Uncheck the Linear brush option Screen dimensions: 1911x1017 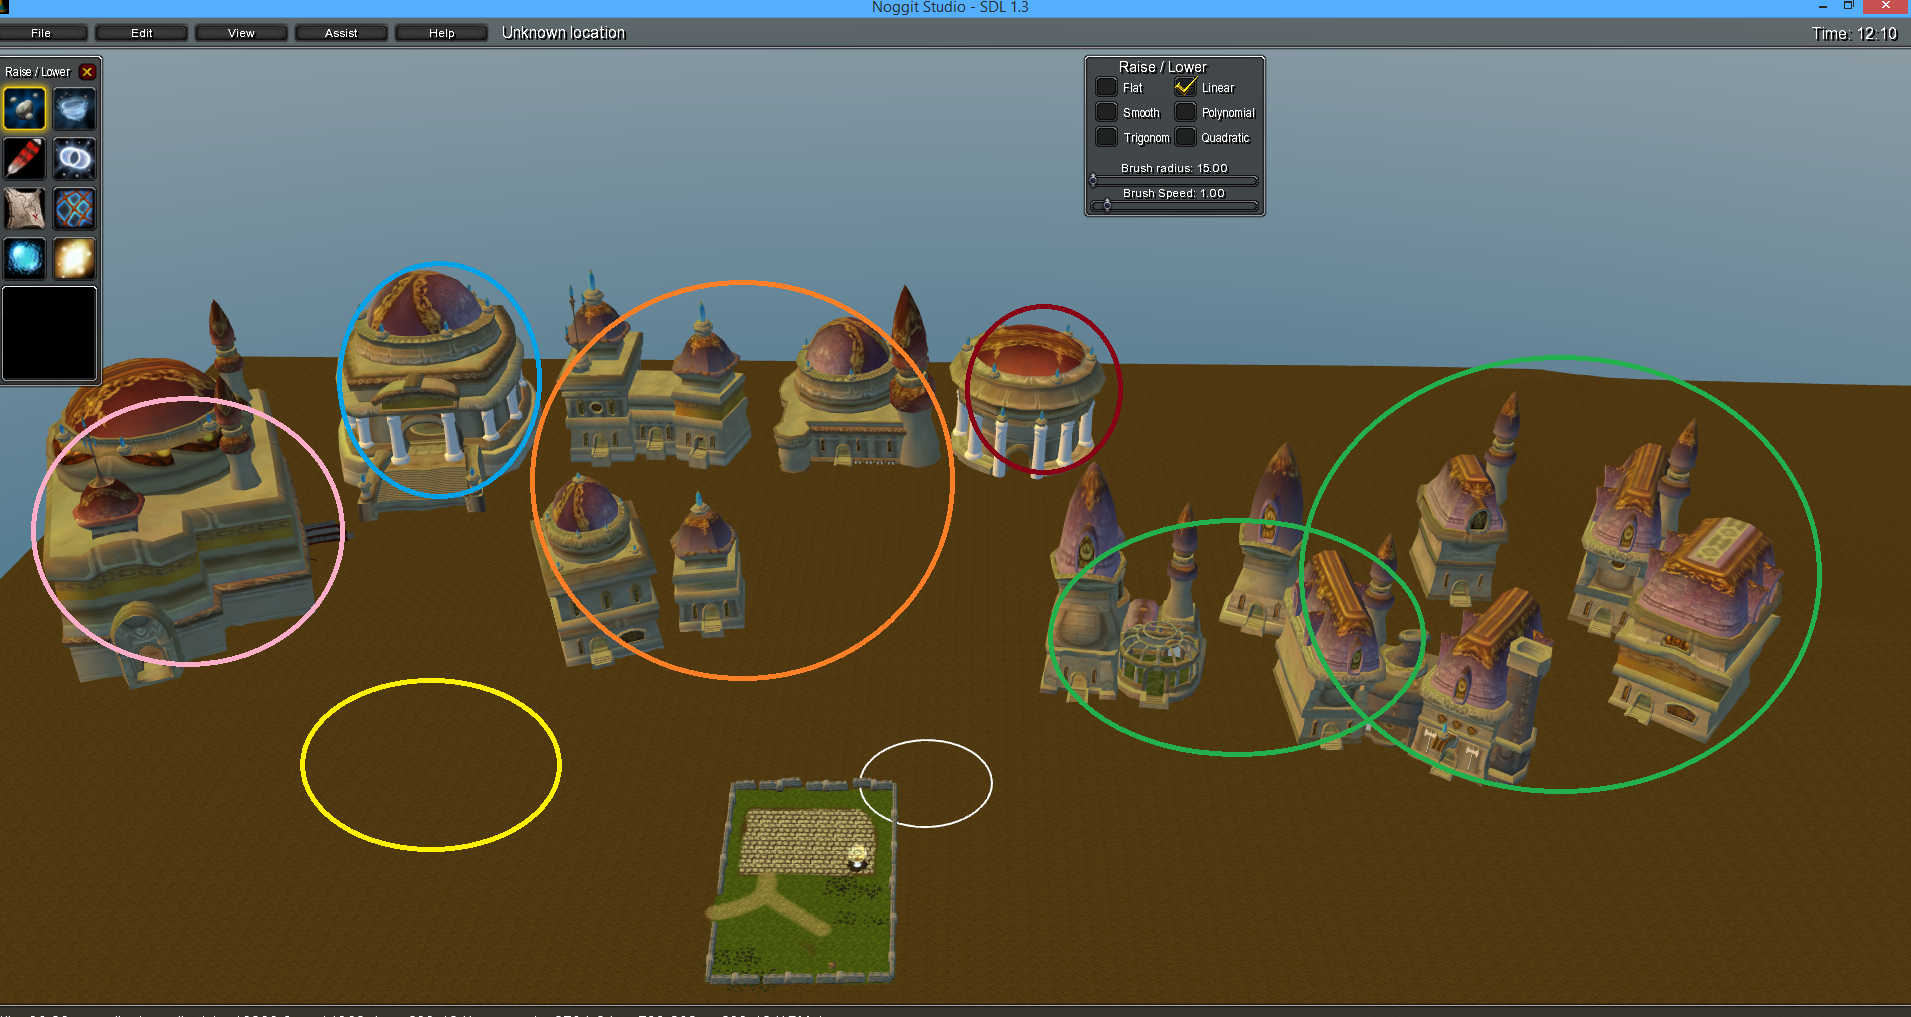click(1185, 87)
